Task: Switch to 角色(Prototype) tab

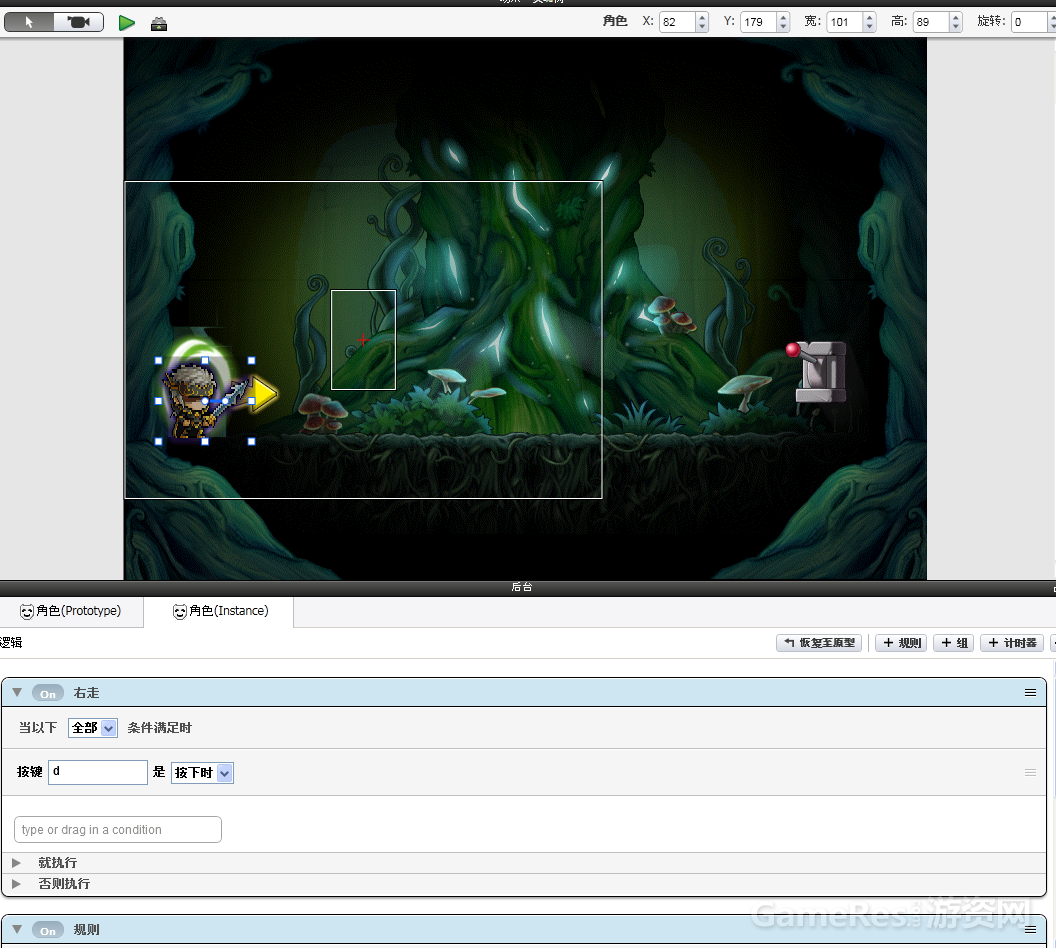Action: (x=71, y=611)
